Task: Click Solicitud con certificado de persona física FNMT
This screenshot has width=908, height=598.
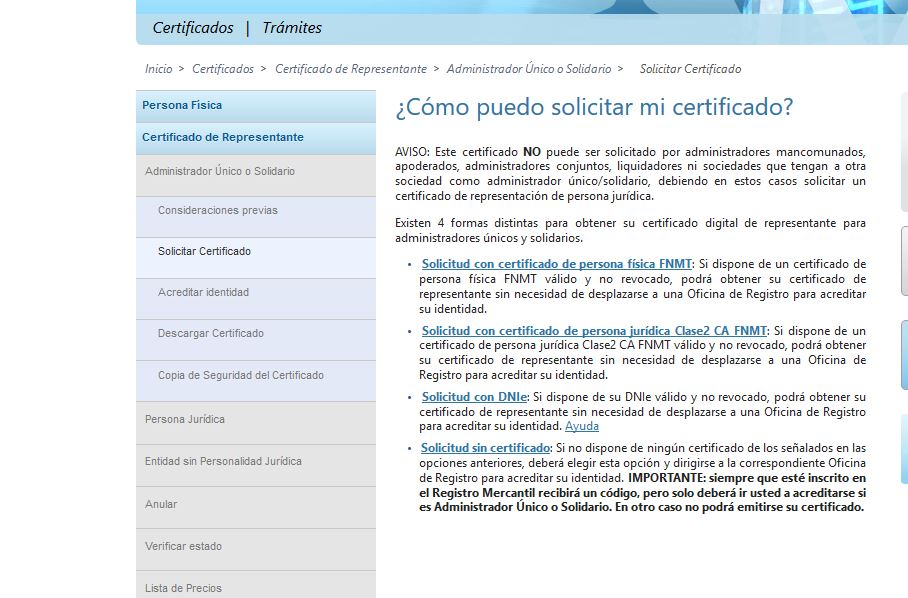Action: point(556,264)
